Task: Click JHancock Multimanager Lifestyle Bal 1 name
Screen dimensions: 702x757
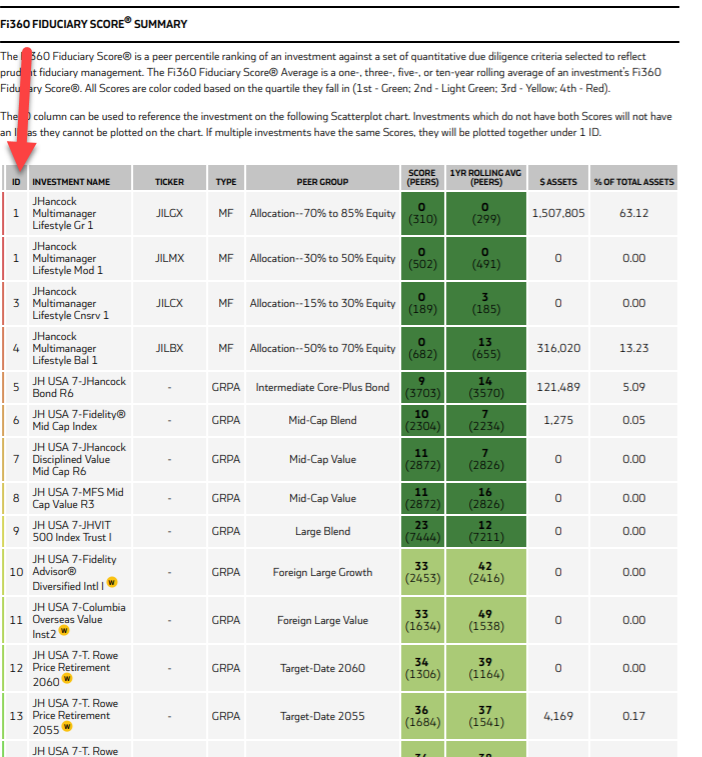Action: click(x=65, y=348)
